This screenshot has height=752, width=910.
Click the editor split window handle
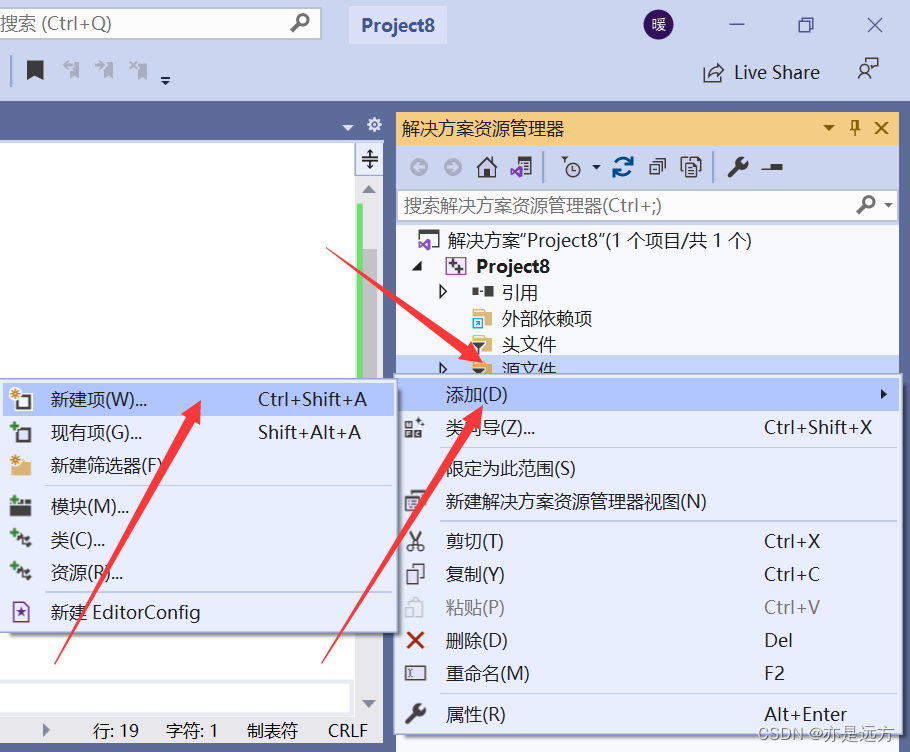pos(370,159)
